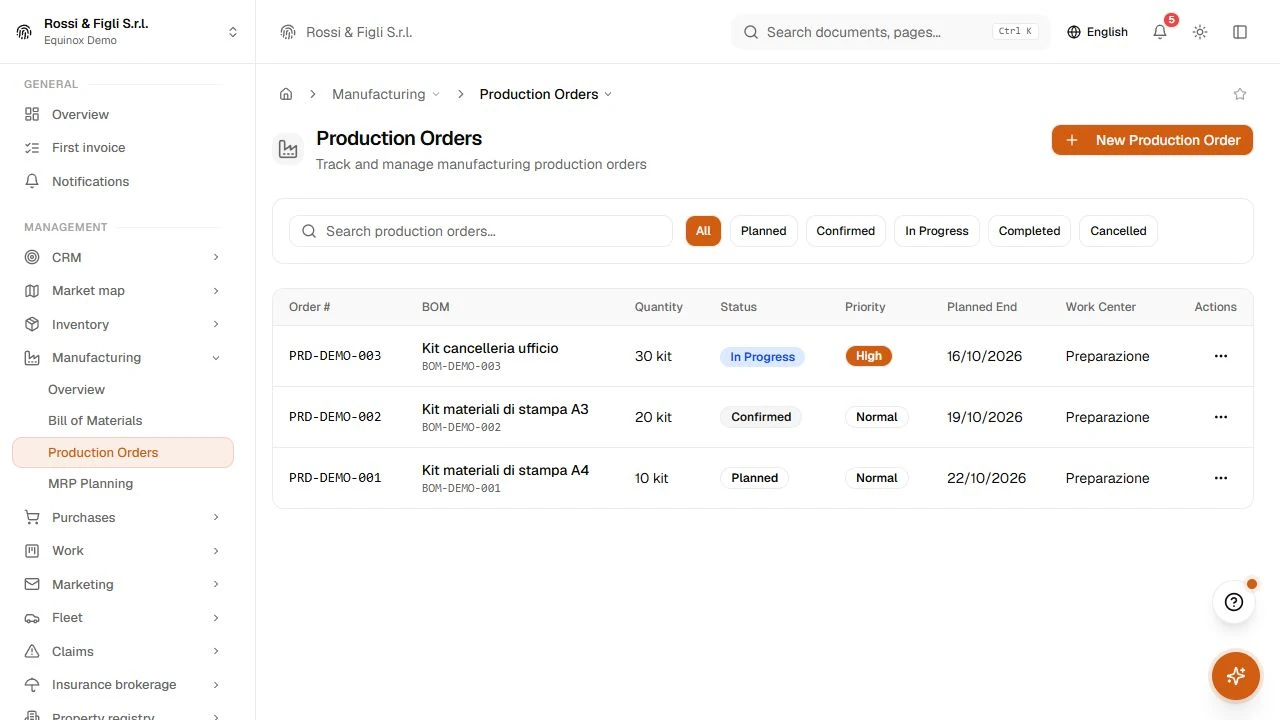Viewport: 1280px width, 720px height.
Task: Open the company switcher Rossi & Figli
Action: pos(128,32)
